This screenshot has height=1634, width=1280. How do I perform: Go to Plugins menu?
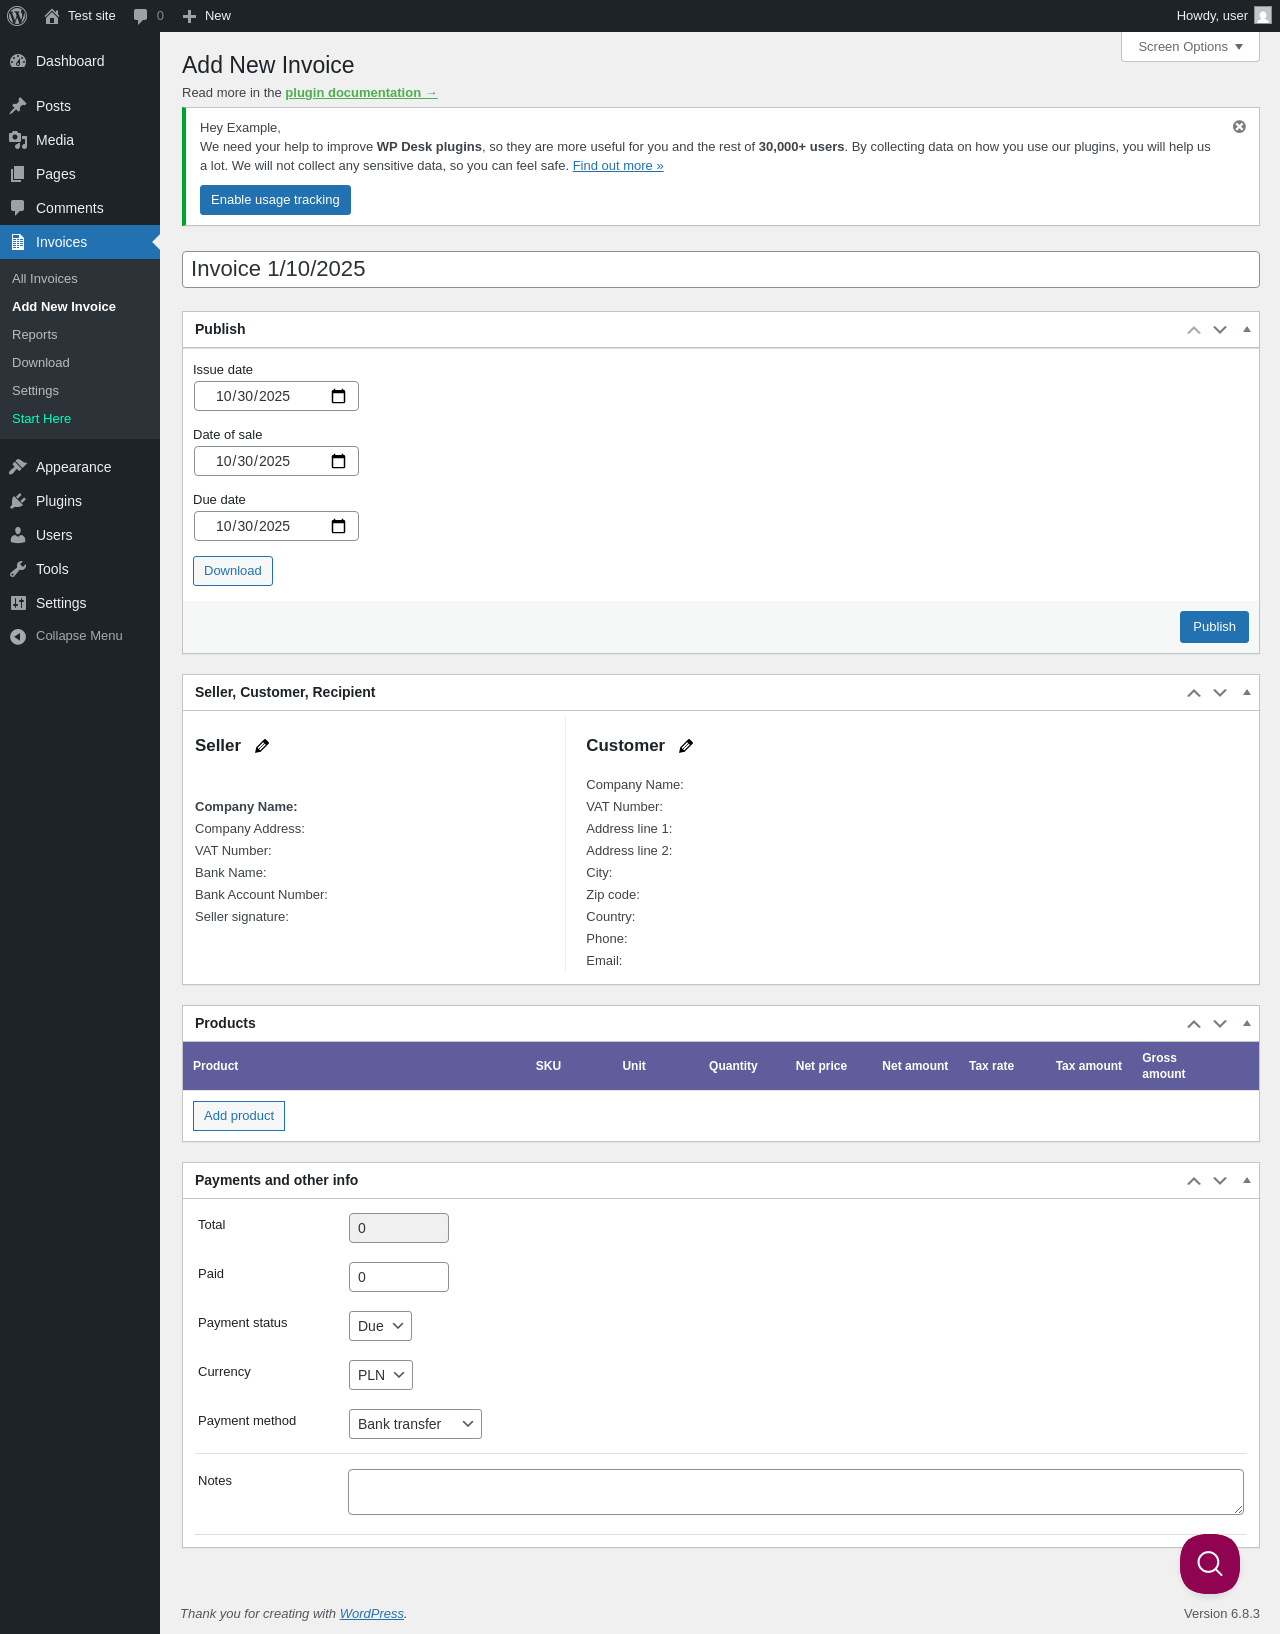59,501
